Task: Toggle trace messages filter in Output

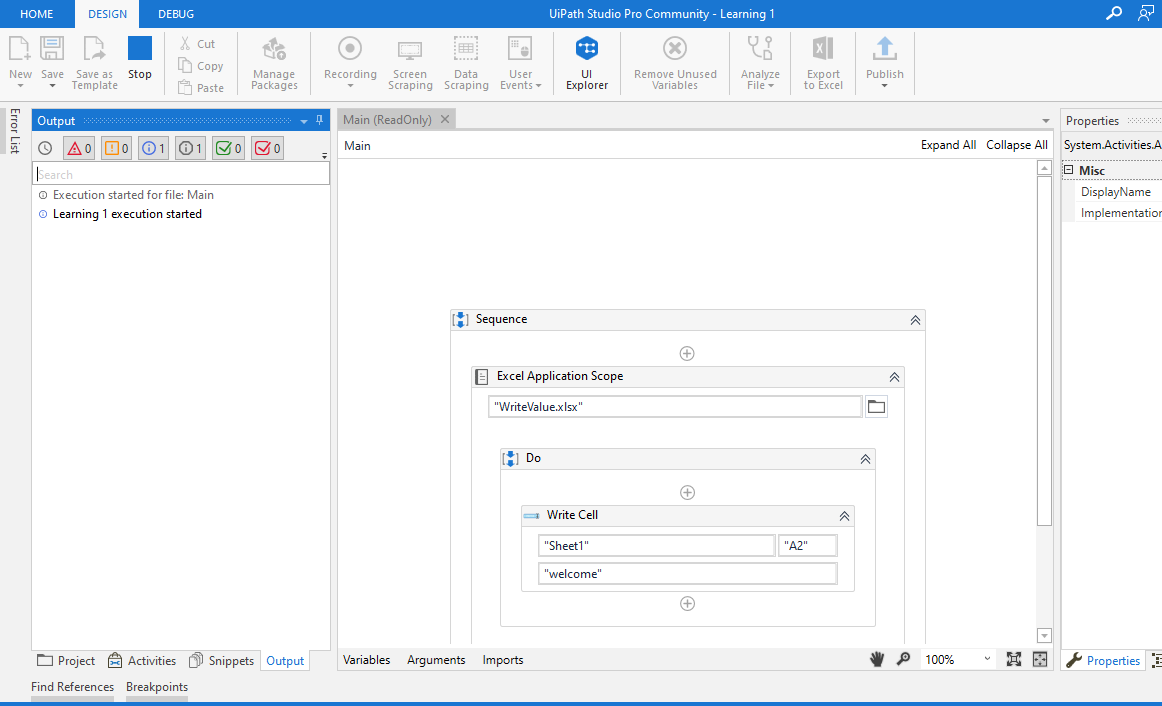Action: (x=190, y=148)
